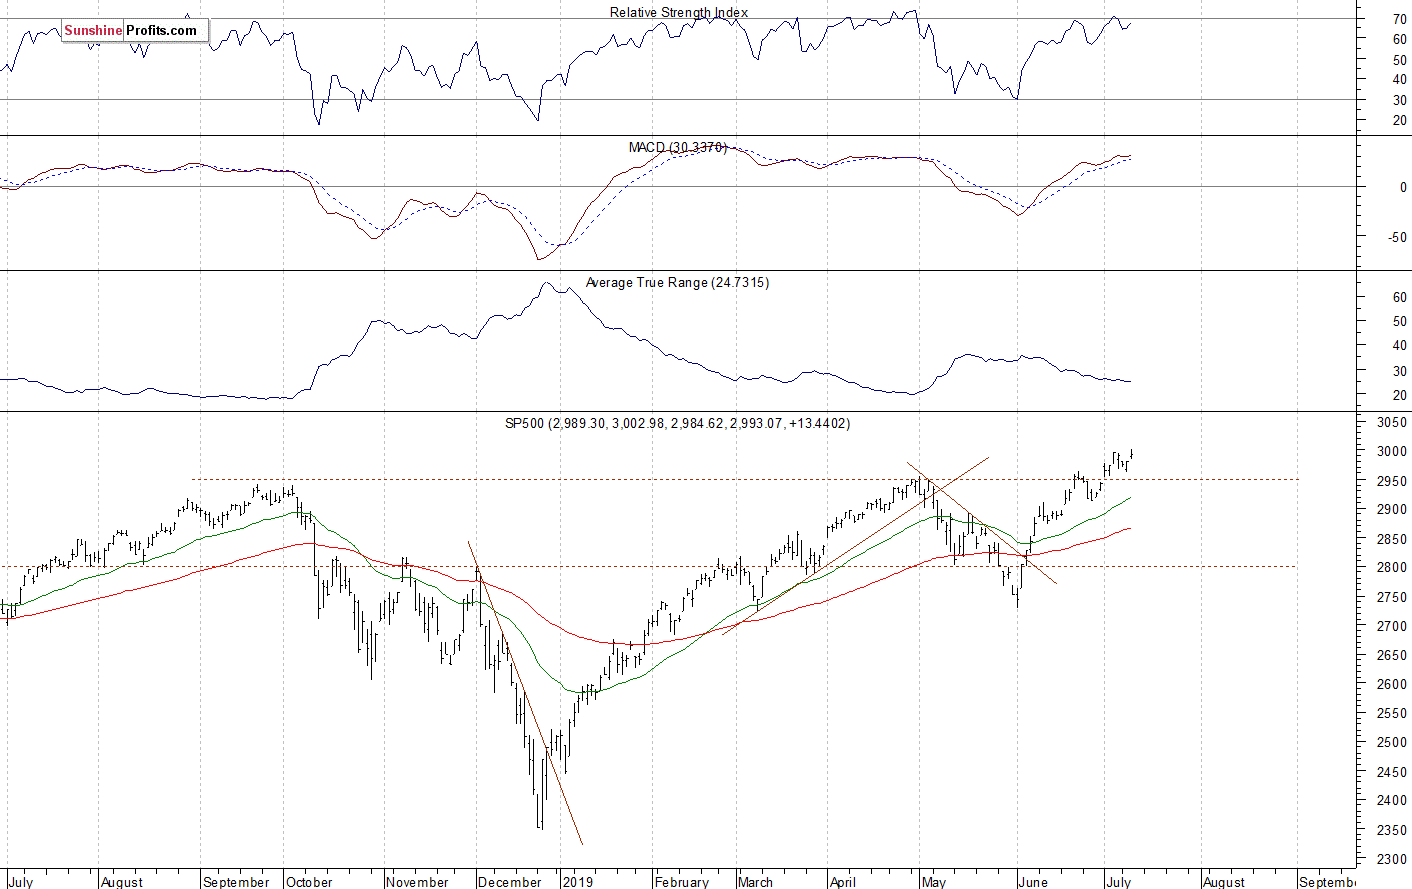1412x889 pixels.
Task: Click the 3000 price scale value
Action: coord(1391,452)
